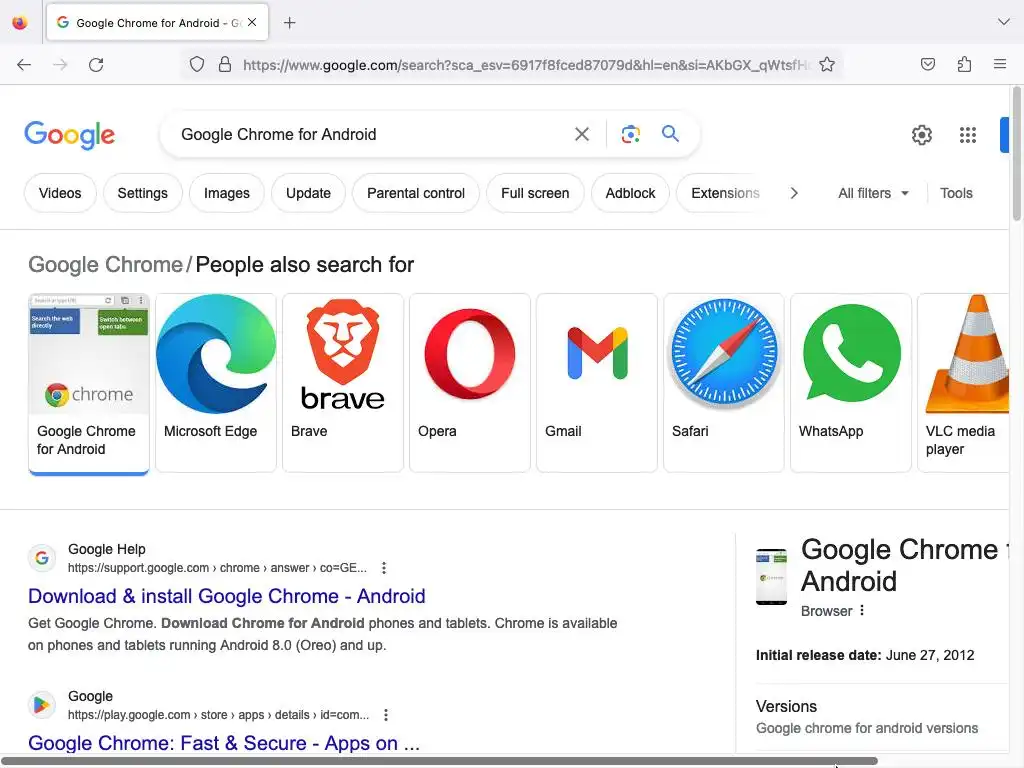Open a new browser tab
Viewport: 1024px width, 768px height.
pos(289,23)
